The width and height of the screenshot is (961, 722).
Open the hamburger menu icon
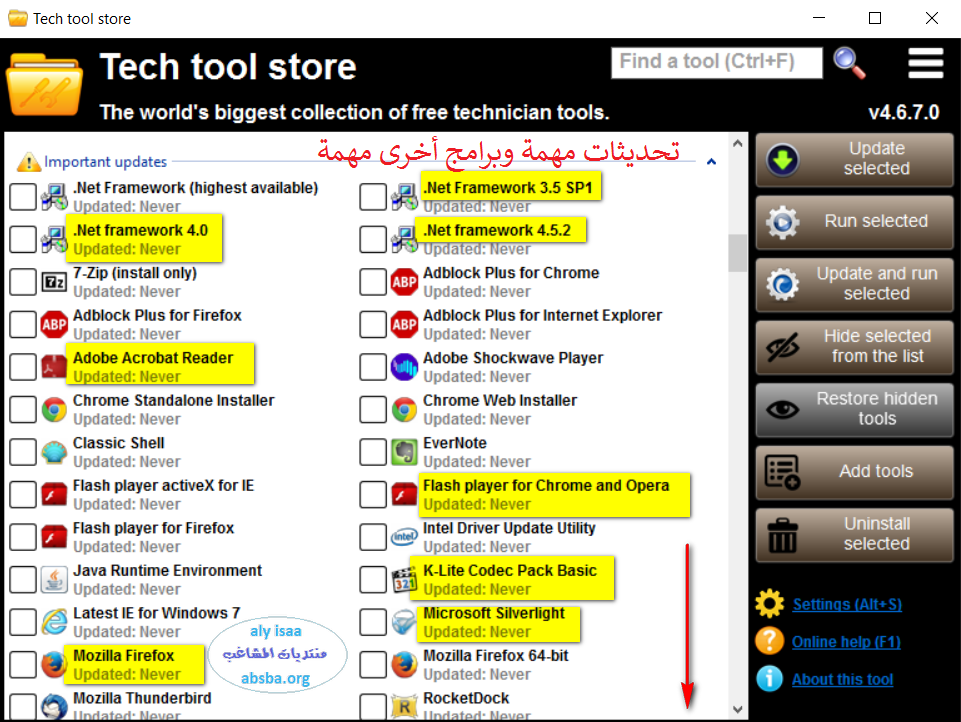[925, 62]
